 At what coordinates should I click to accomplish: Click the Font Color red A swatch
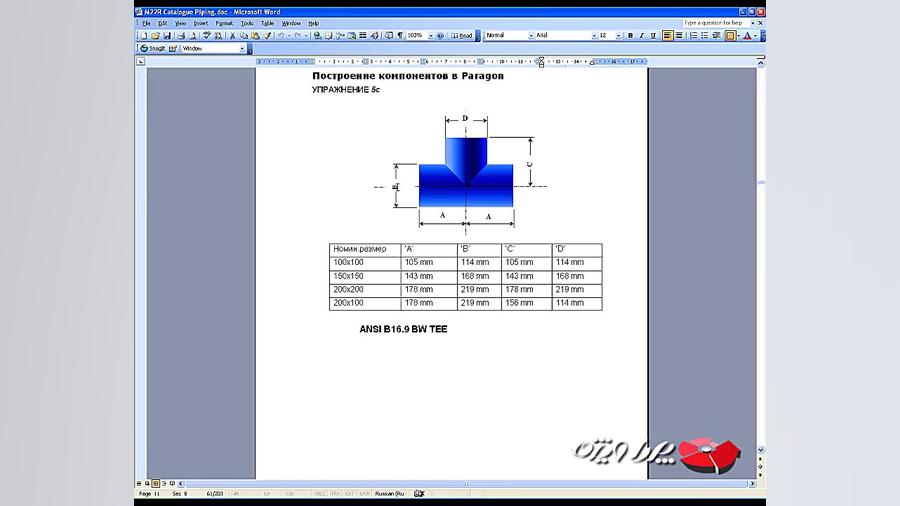tap(746, 36)
